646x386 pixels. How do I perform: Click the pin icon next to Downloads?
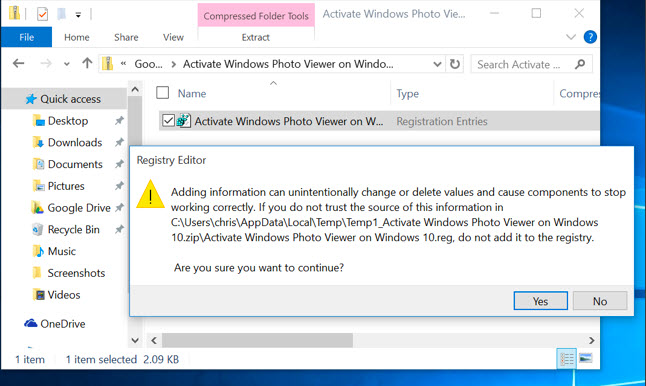click(x=119, y=143)
